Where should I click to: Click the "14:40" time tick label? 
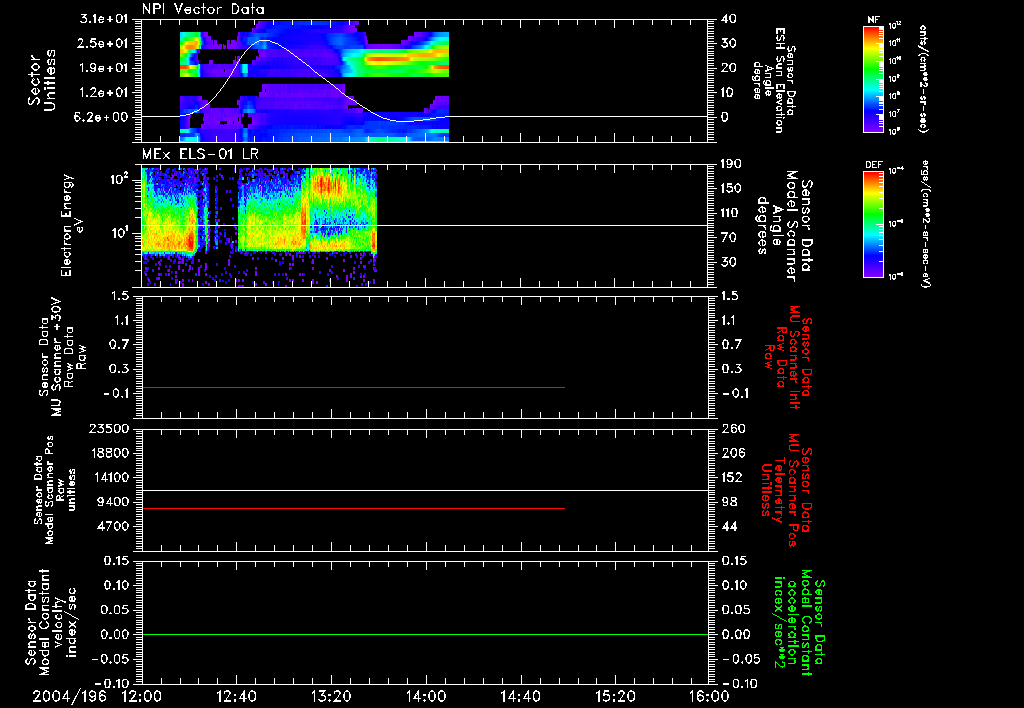pyautogui.click(x=520, y=697)
